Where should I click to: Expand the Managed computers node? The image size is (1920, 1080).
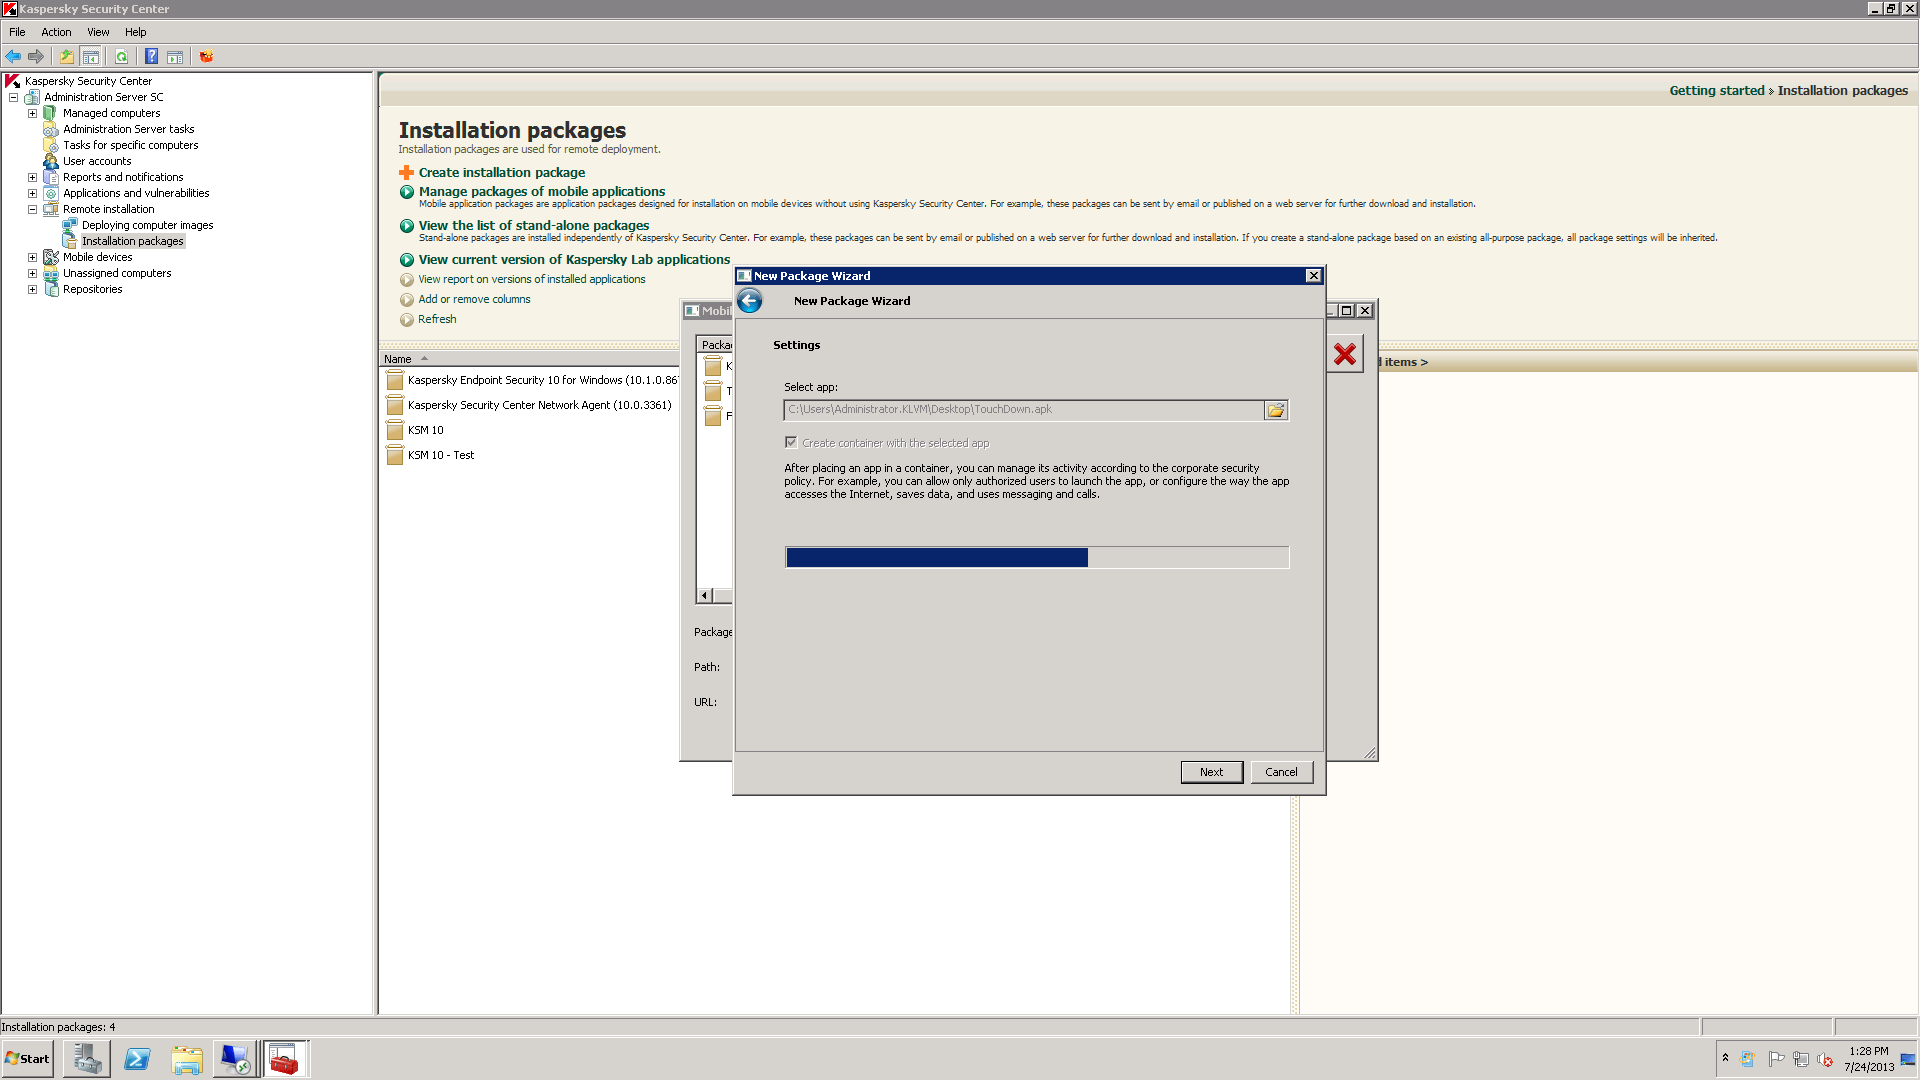point(32,113)
